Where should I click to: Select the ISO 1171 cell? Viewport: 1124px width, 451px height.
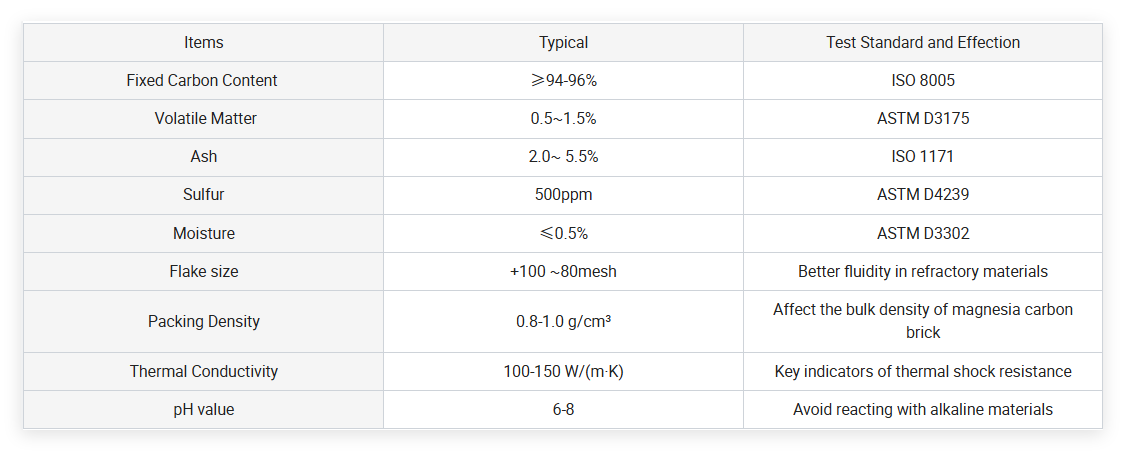pyautogui.click(x=922, y=156)
